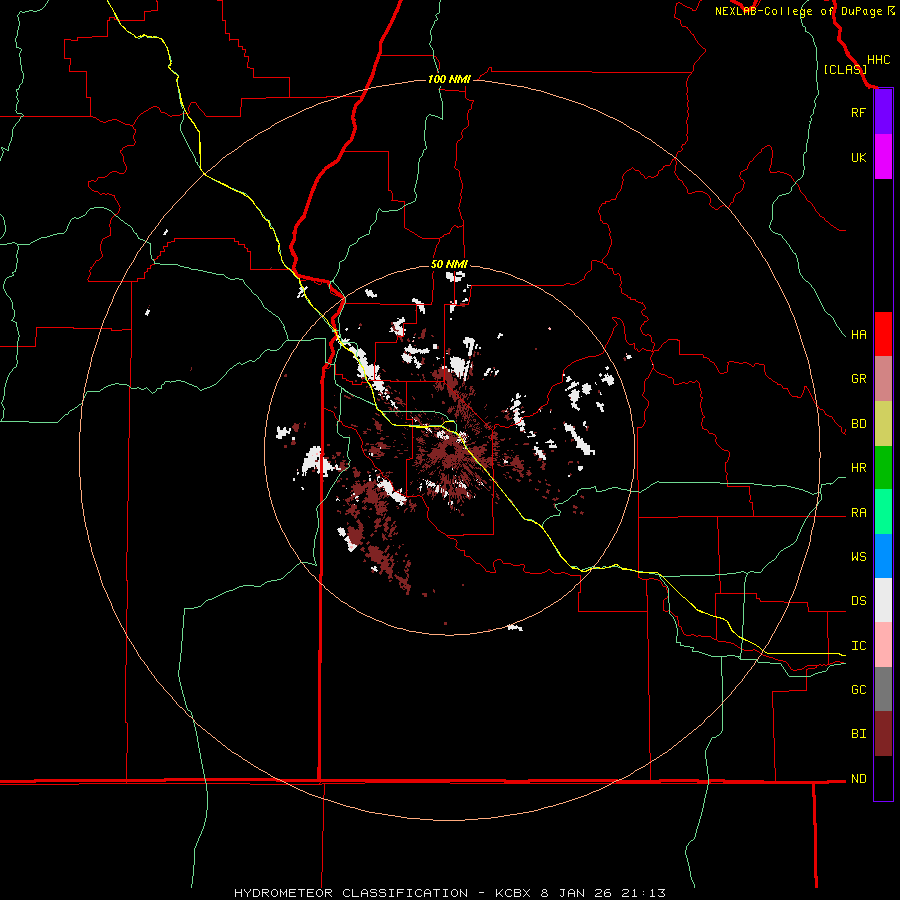Click the DS white legend swatch
The width and height of the screenshot is (900, 900).
(883, 600)
